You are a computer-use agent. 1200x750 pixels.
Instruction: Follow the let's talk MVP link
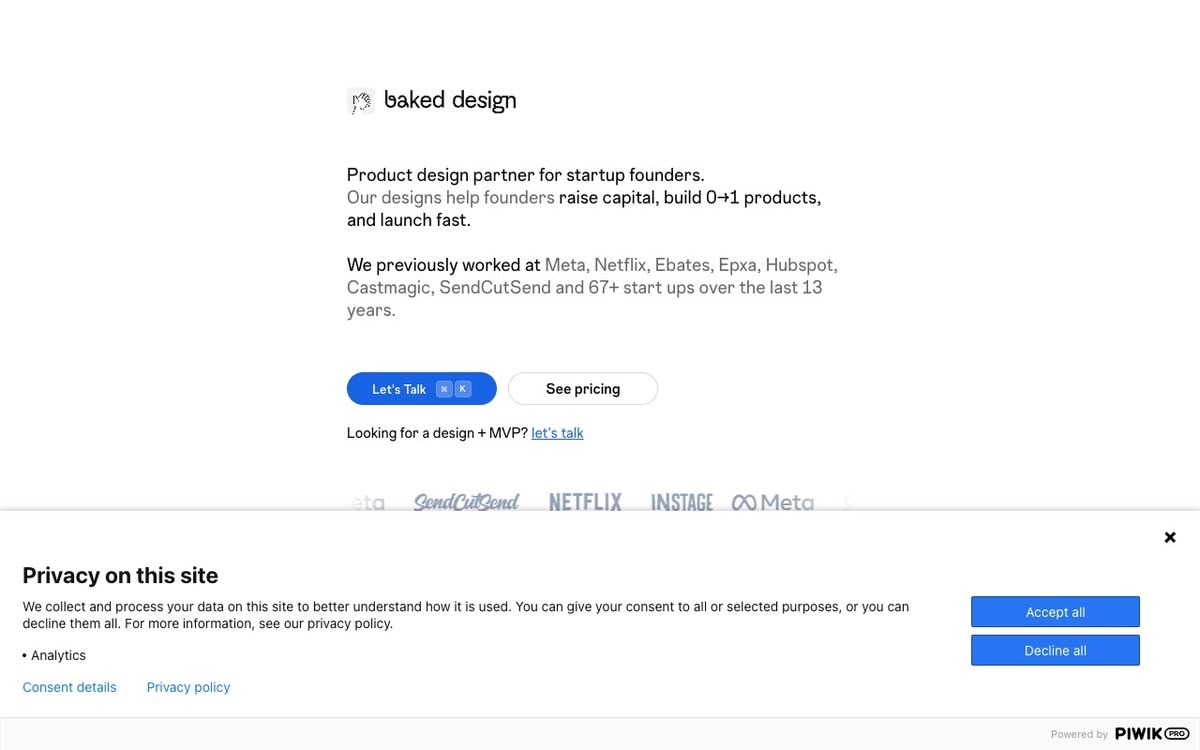point(557,433)
